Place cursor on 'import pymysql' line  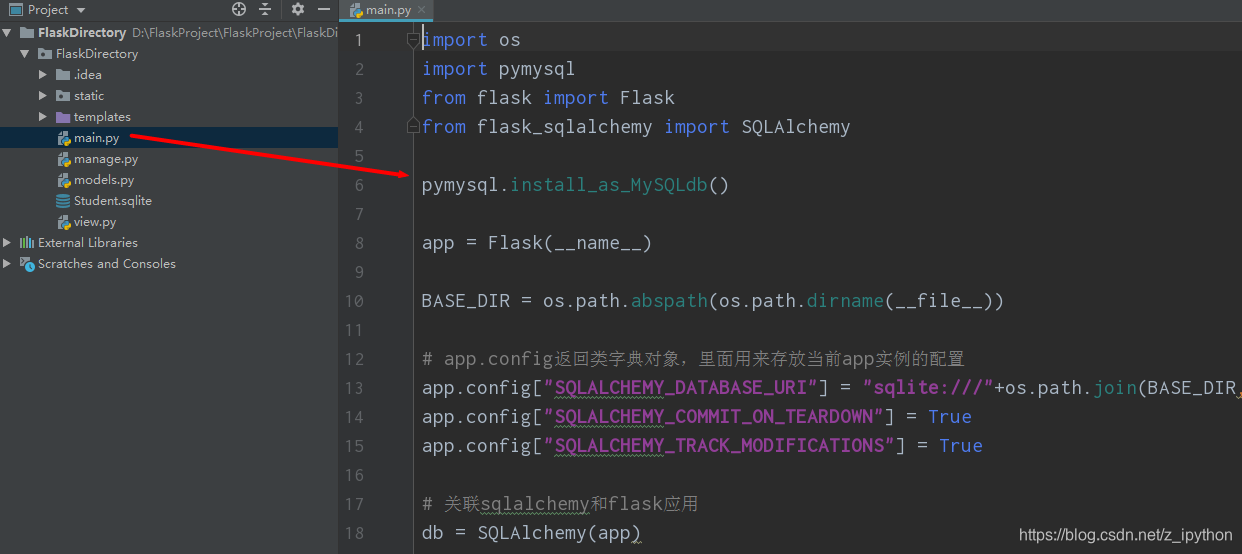(498, 69)
